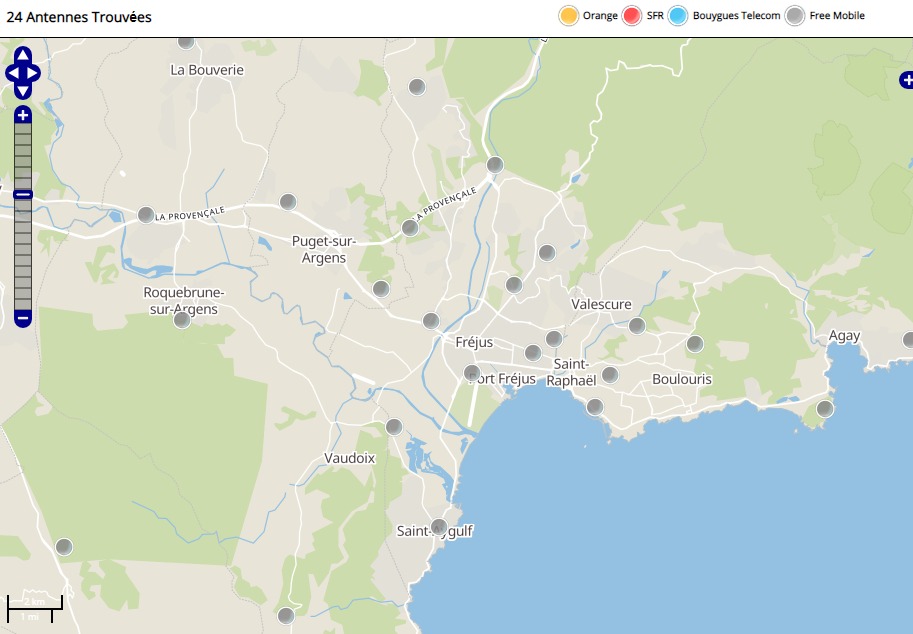The height and width of the screenshot is (634, 913).
Task: Click the '24 Antennes Trouvées' heading
Action: 79,17
